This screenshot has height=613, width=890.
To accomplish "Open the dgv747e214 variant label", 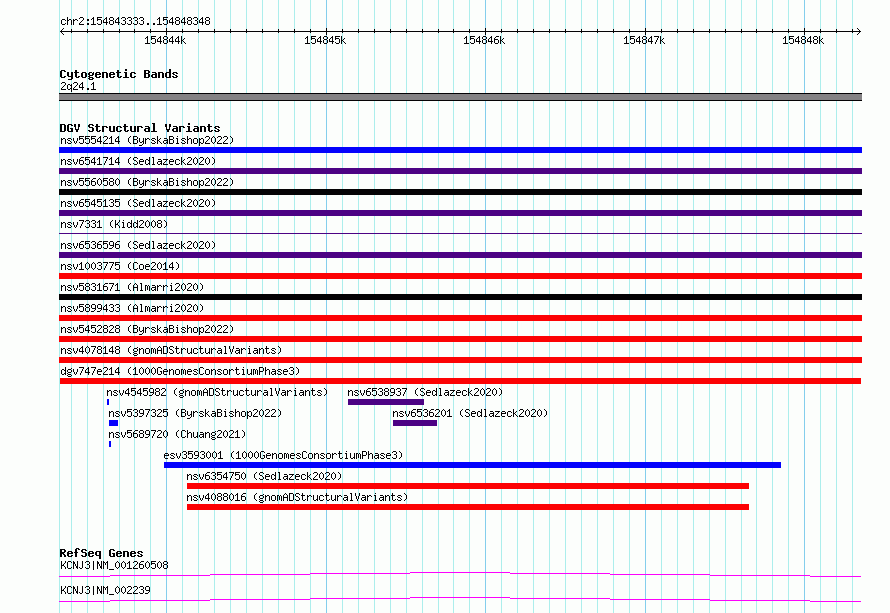I will pyautogui.click(x=179, y=371).
